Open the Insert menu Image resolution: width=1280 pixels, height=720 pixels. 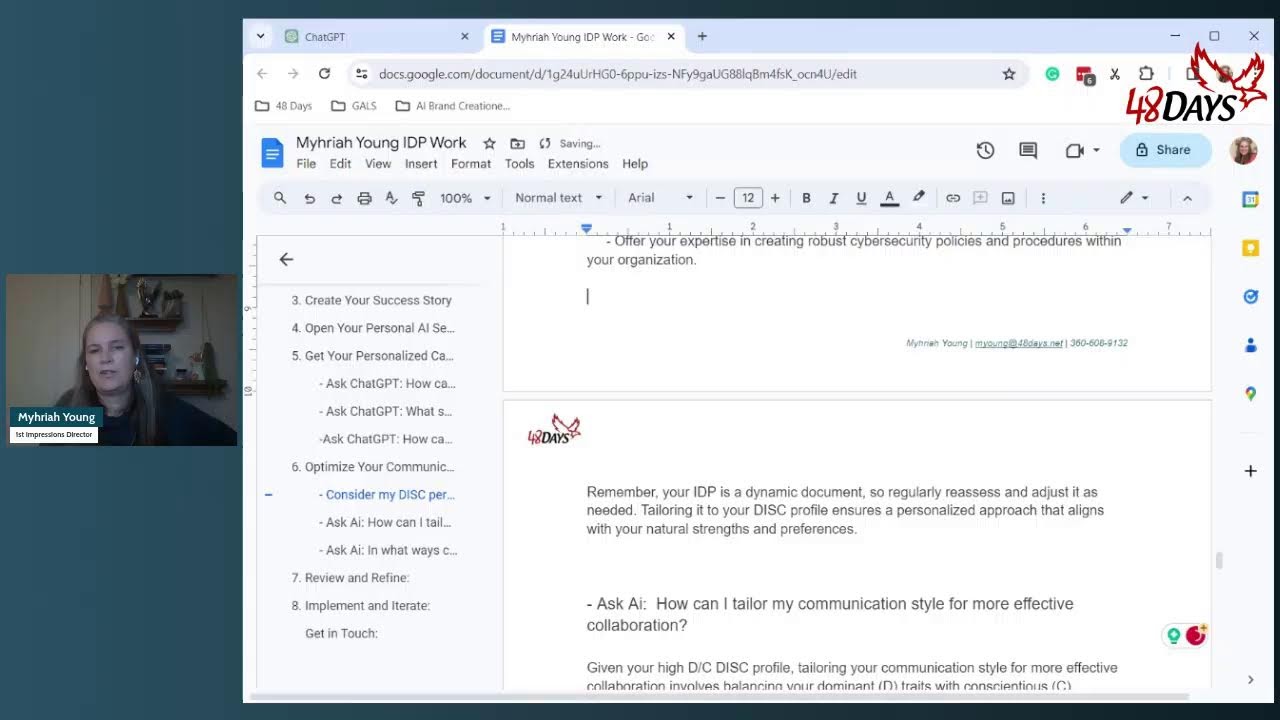click(421, 164)
